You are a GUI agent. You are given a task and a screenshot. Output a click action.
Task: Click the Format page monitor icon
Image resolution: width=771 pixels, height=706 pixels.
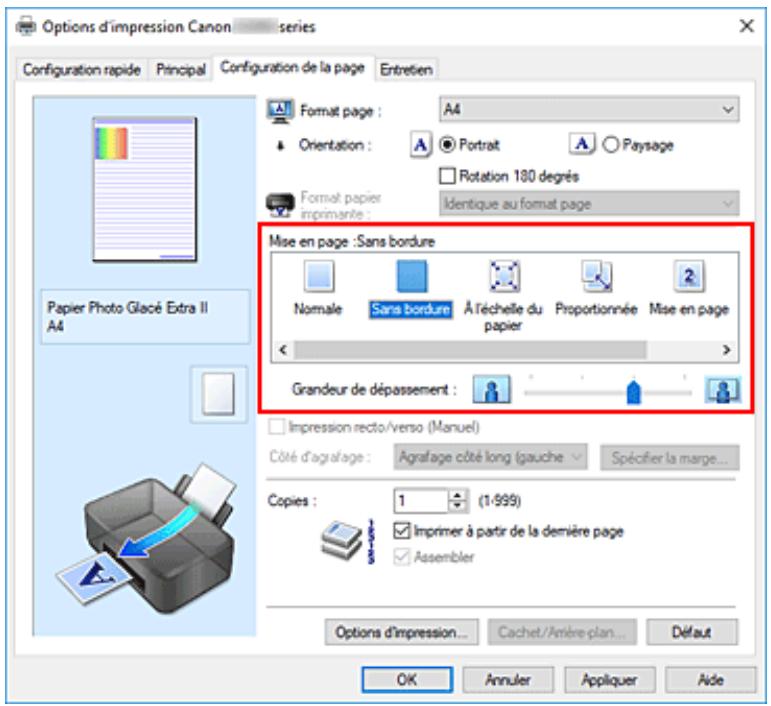(280, 111)
